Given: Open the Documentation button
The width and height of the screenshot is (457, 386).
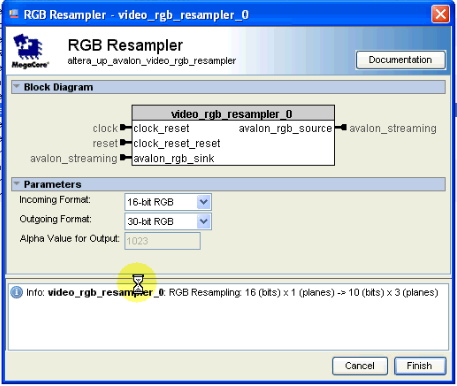Looking at the screenshot, I should point(400,60).
